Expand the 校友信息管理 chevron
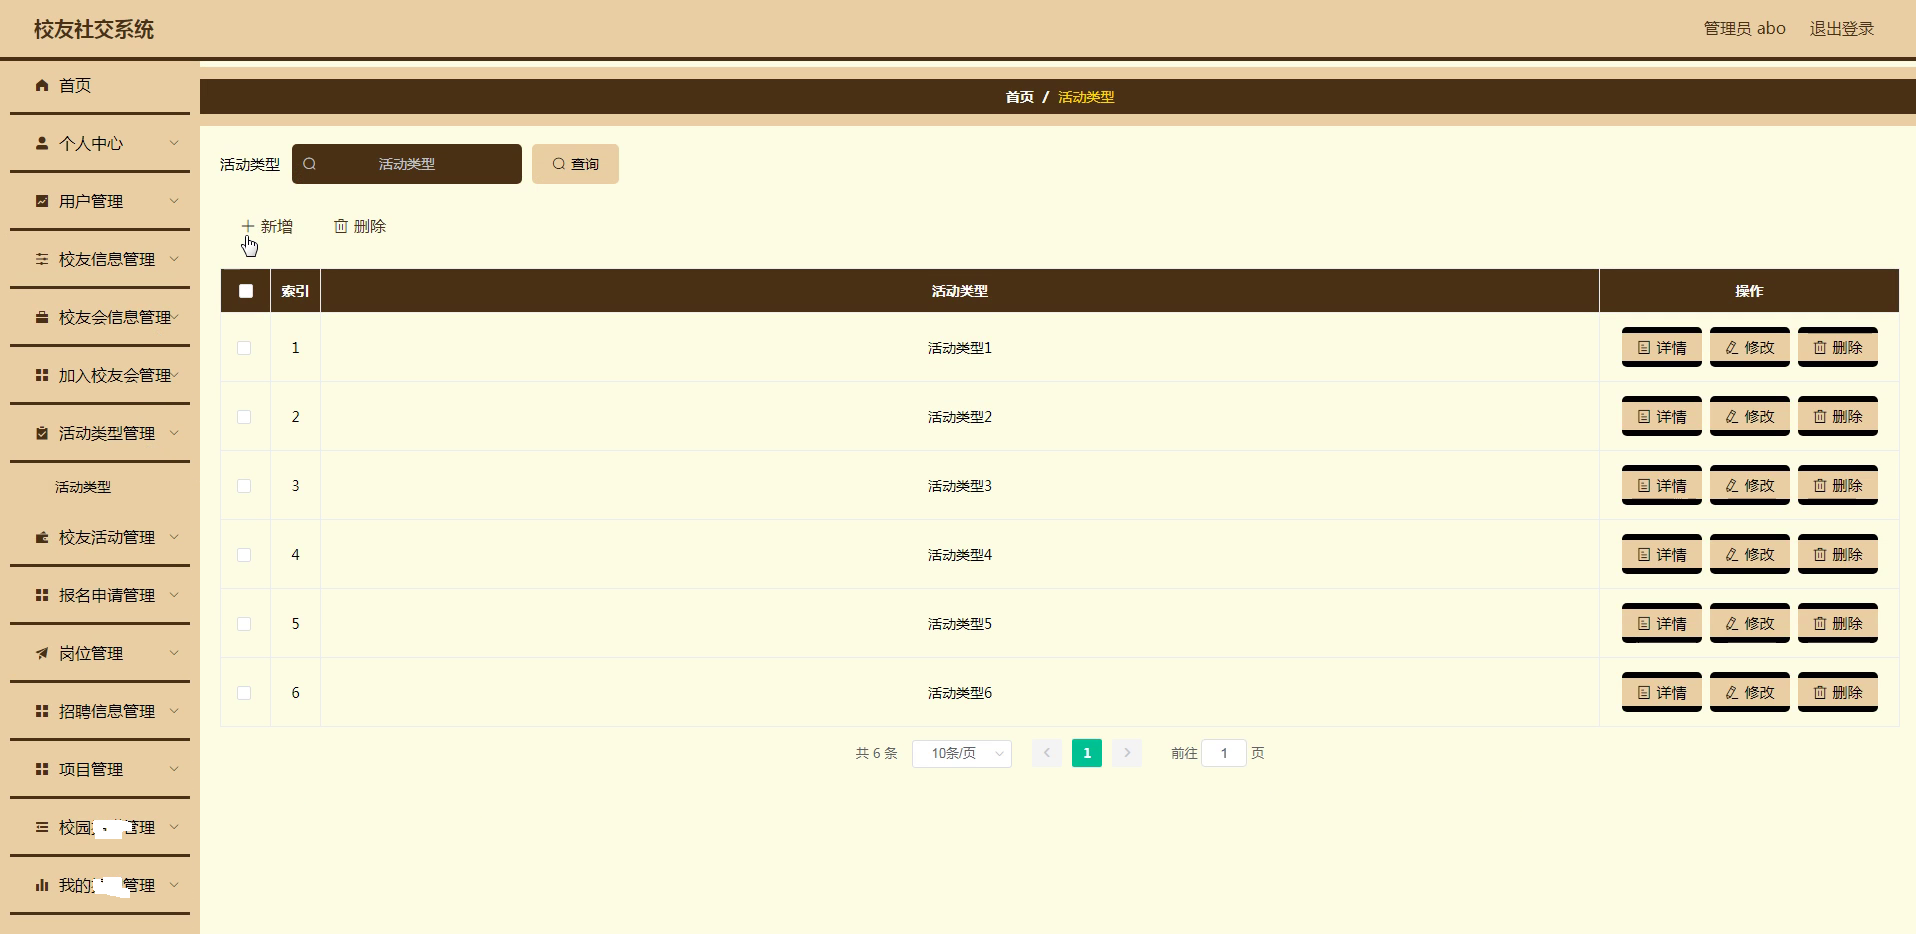The height and width of the screenshot is (934, 1916). click(174, 260)
